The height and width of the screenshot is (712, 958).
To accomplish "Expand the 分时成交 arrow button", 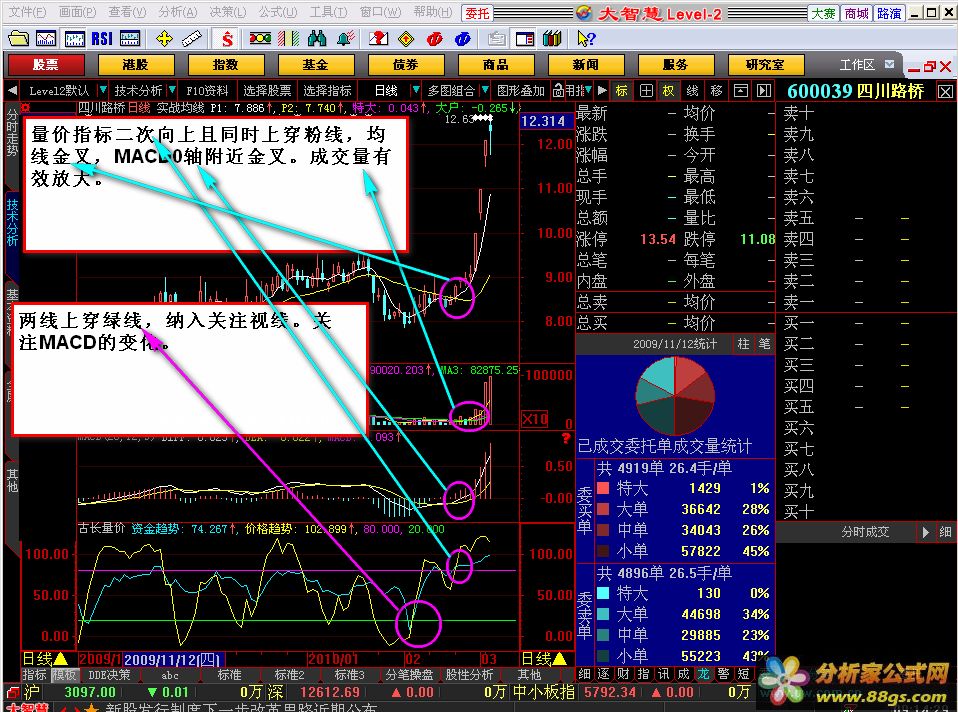I will tap(926, 532).
